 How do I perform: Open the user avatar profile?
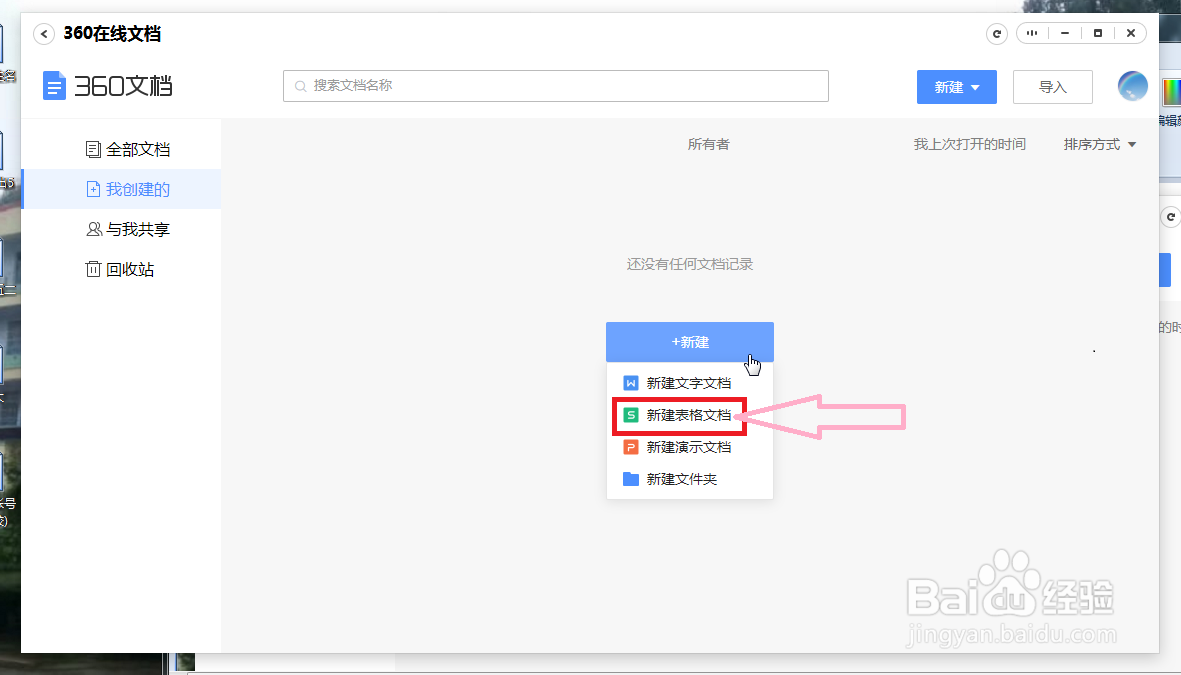click(1132, 86)
